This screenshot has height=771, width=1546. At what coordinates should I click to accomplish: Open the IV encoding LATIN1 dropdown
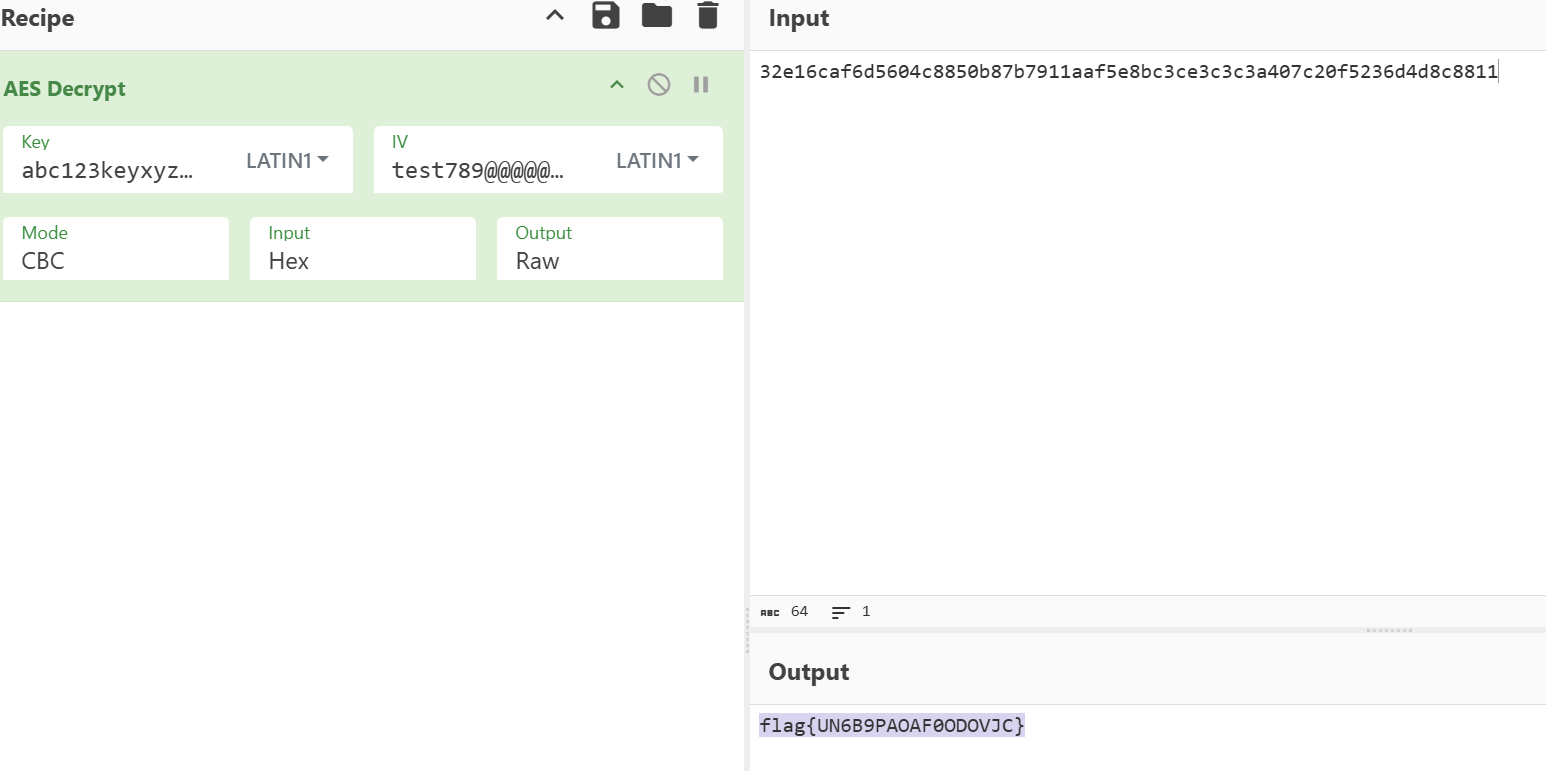point(658,160)
